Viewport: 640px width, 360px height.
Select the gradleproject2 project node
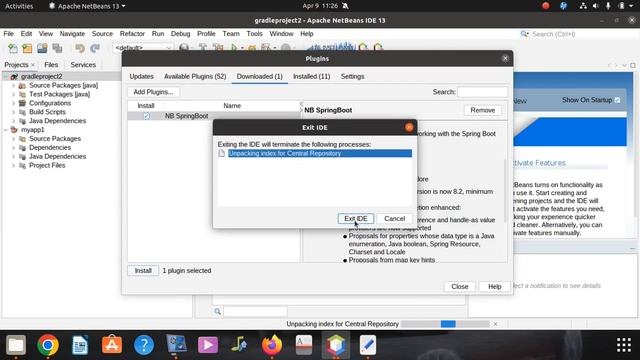click(x=42, y=76)
